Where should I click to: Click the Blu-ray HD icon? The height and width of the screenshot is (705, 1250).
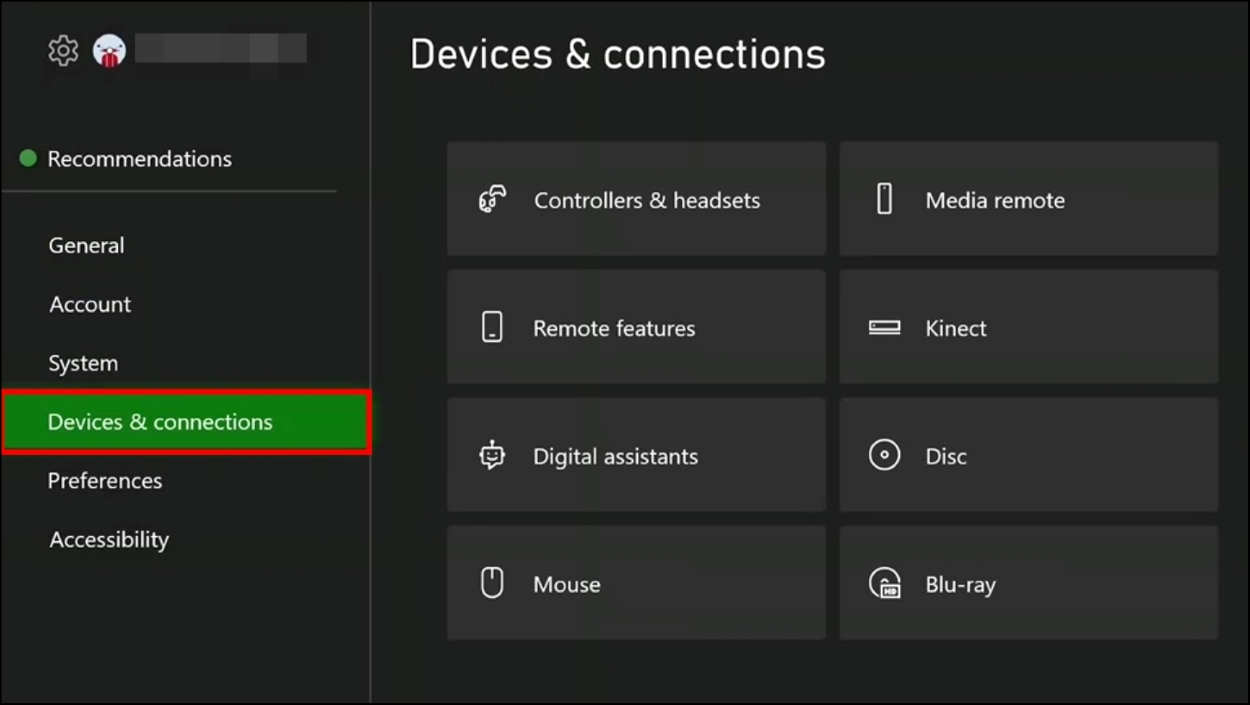click(884, 583)
